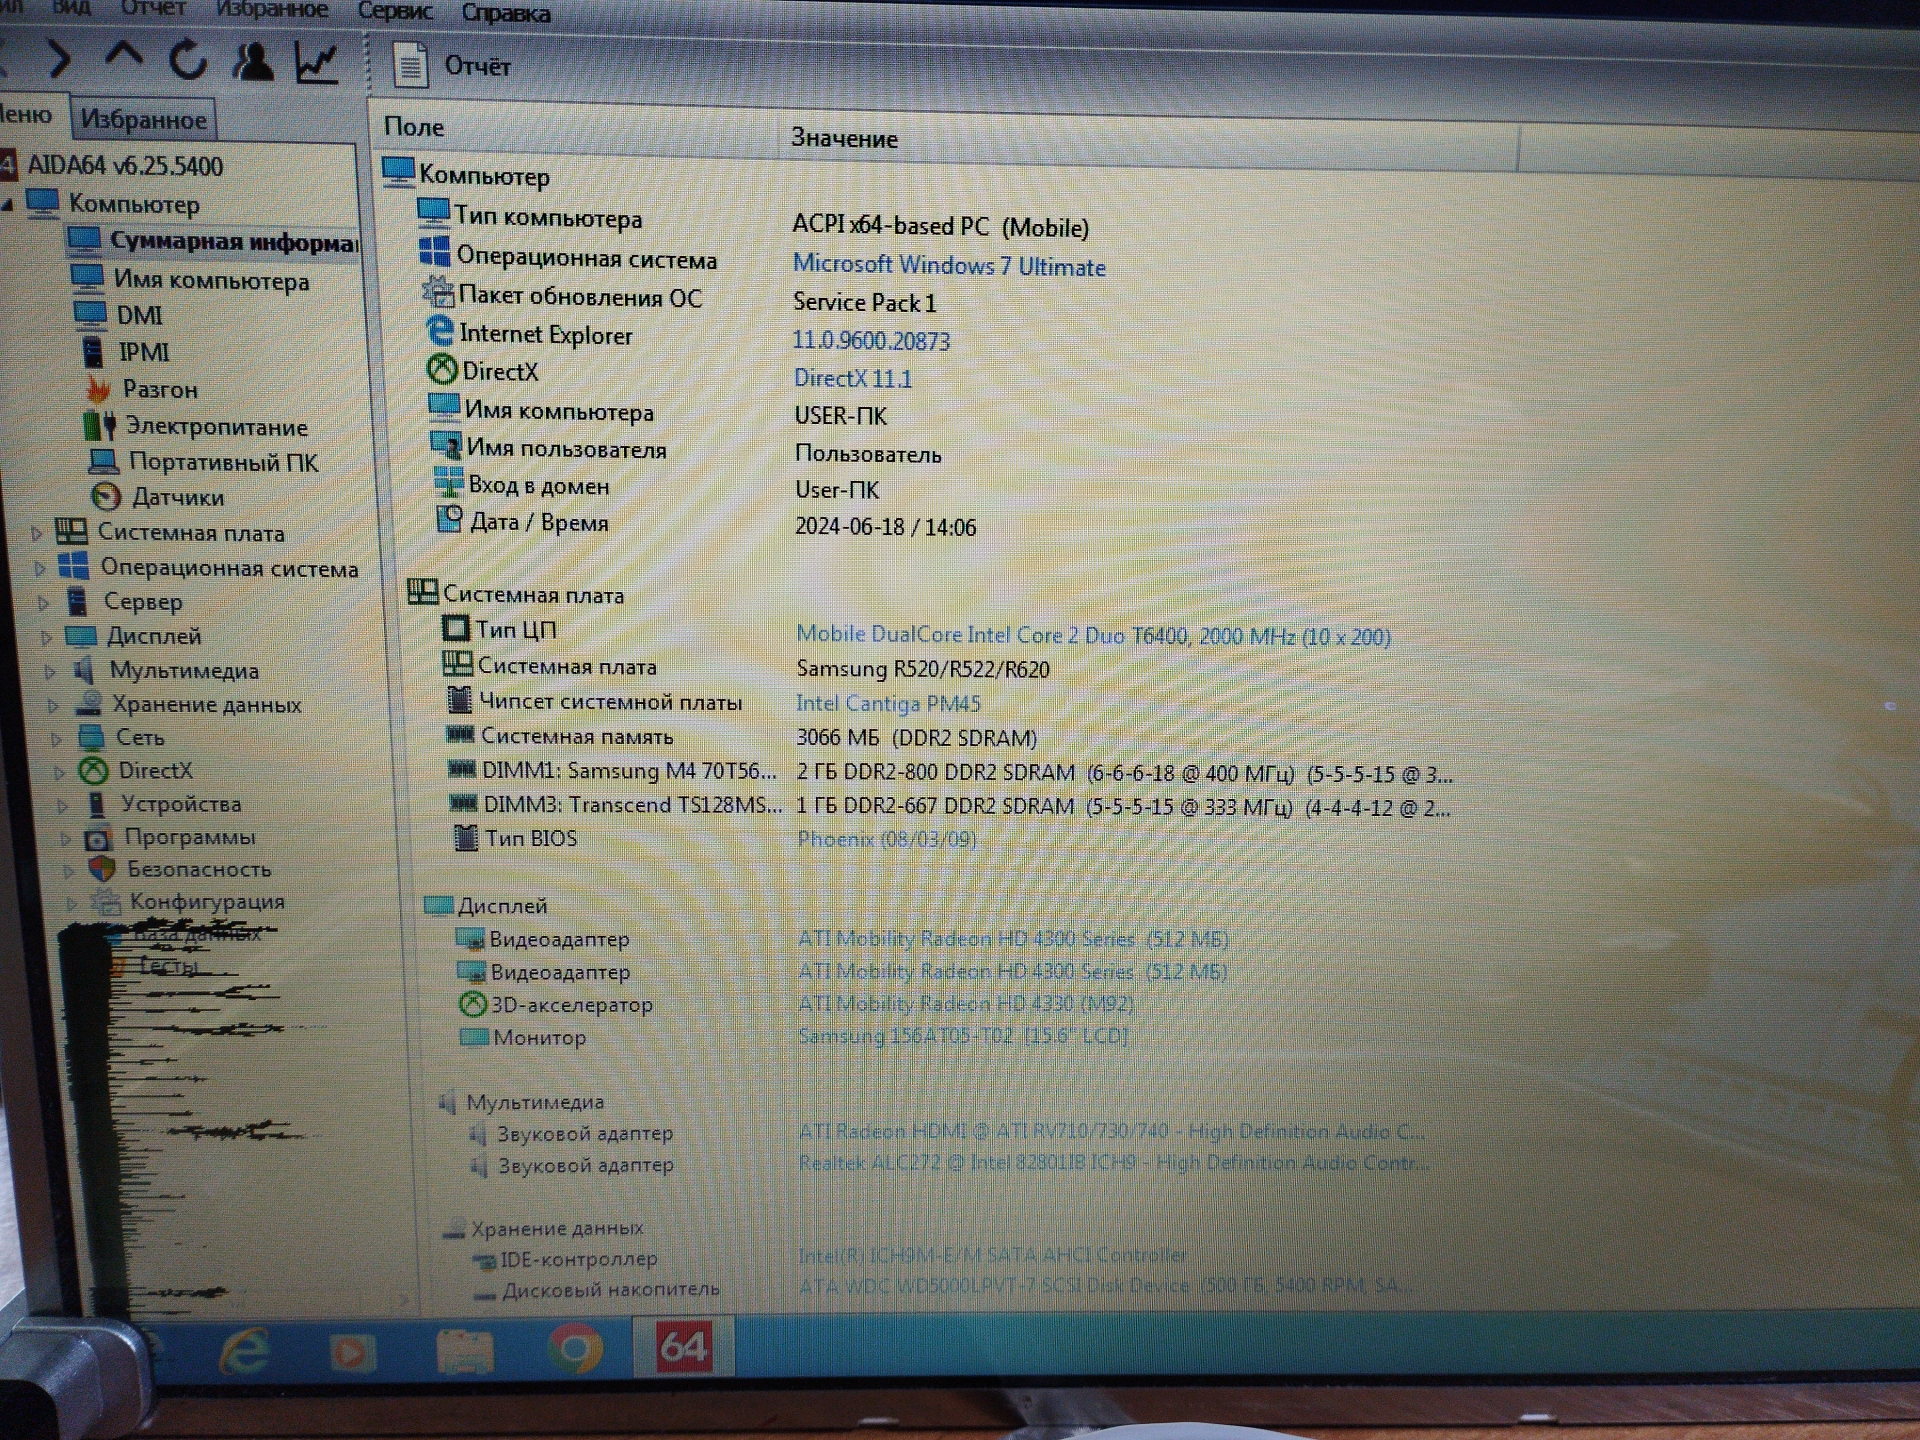Screen dimensions: 1920x1440
Task: Open the Отчет menu
Action: tap(152, 8)
